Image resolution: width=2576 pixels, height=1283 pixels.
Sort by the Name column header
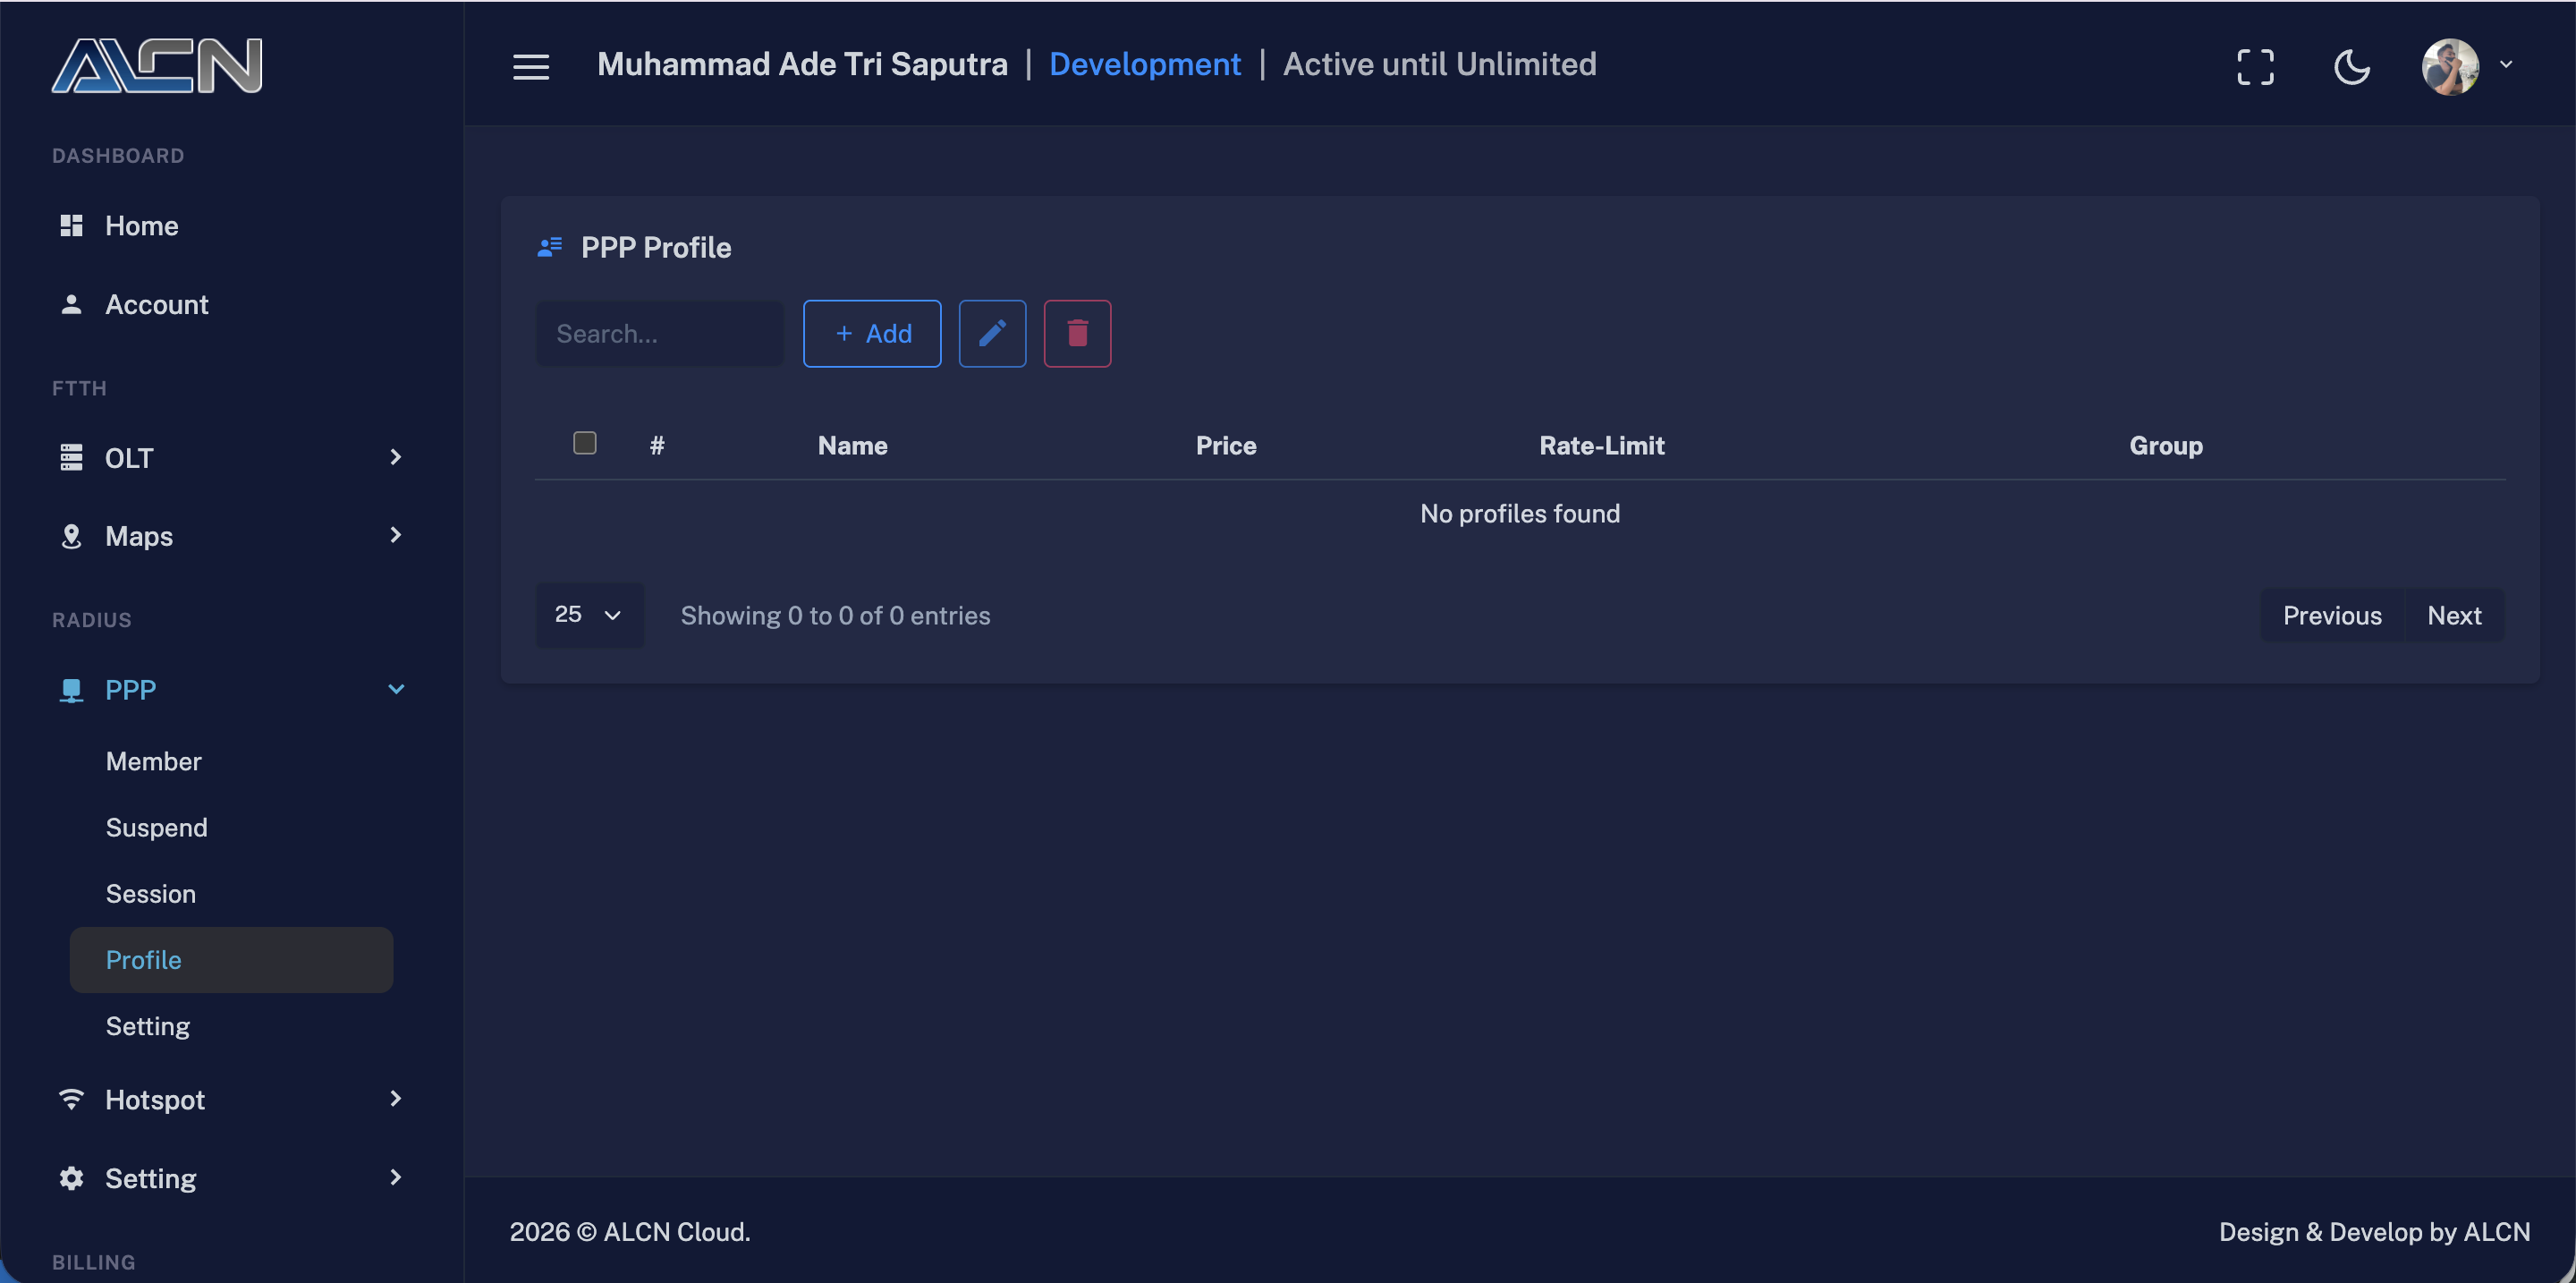pos(853,445)
